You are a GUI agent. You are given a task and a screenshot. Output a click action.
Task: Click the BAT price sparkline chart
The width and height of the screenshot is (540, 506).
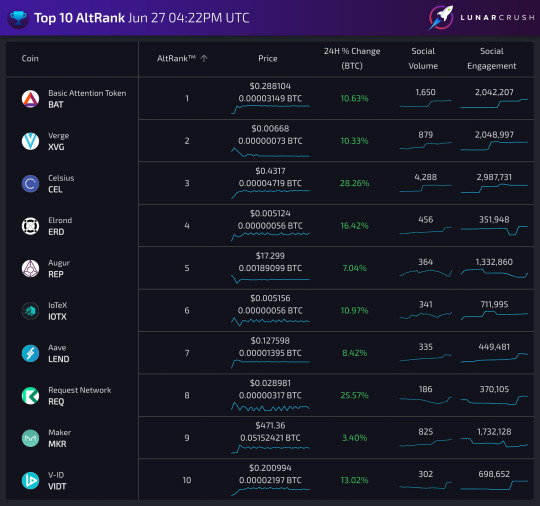[x=270, y=109]
